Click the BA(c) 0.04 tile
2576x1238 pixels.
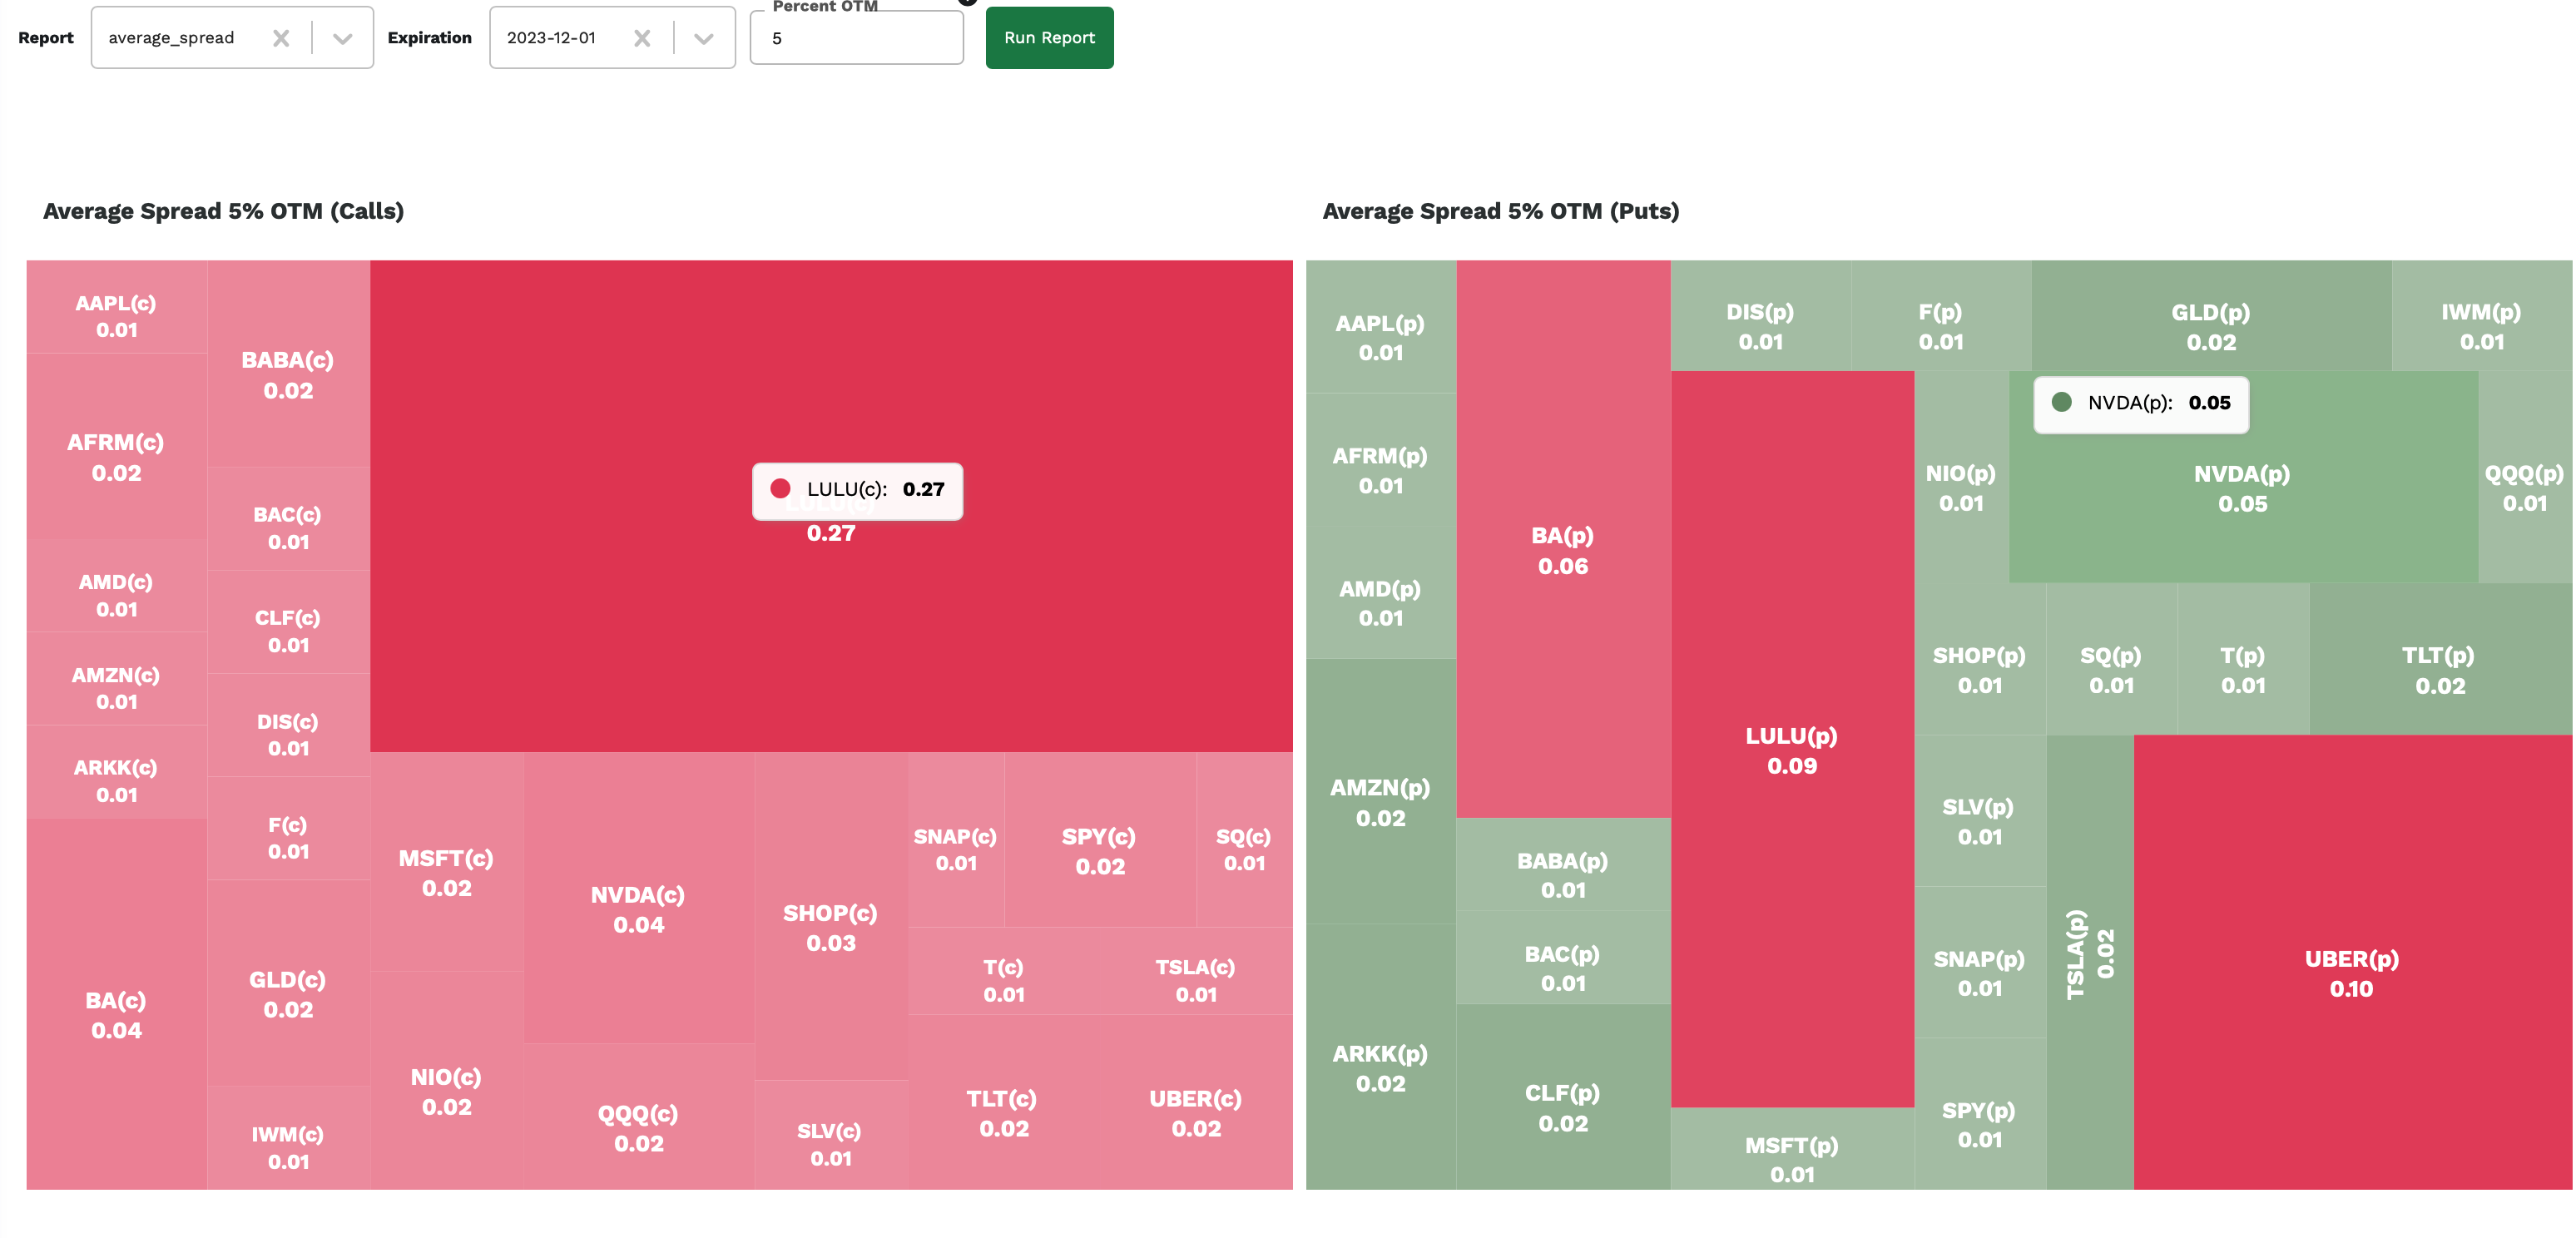pos(116,1013)
